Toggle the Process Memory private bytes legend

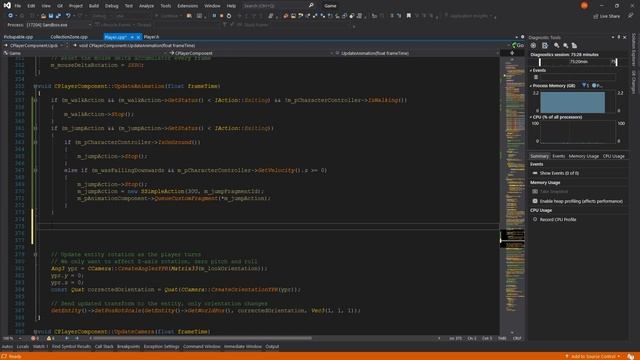click(x=597, y=86)
